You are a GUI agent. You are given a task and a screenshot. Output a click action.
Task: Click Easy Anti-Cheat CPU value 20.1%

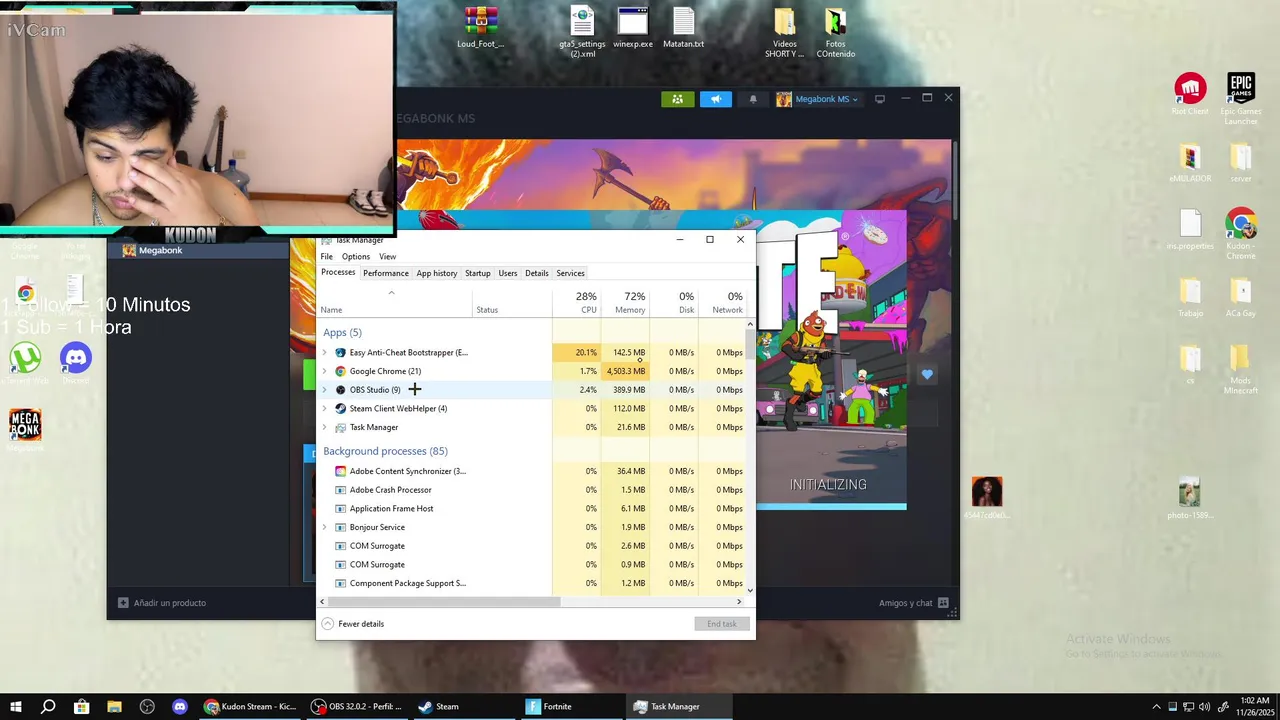pos(576,353)
